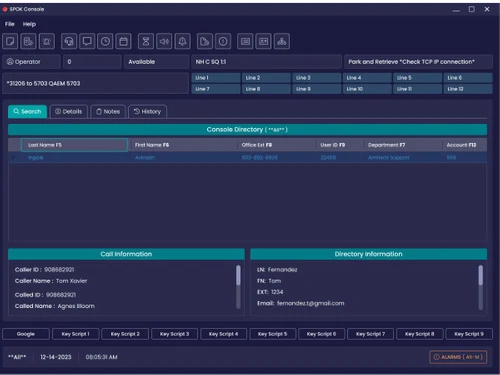The image size is (500, 375).
Task: Open the calendar toolbar icon
Action: coord(123,41)
